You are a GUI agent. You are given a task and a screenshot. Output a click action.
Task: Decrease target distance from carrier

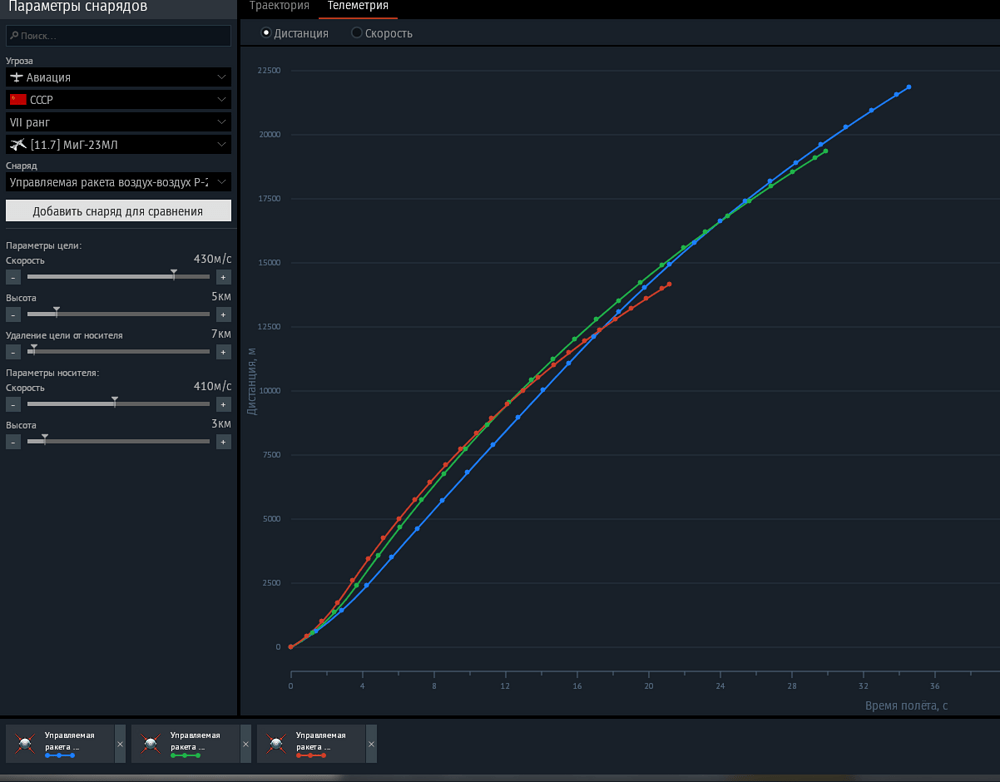tap(13, 352)
